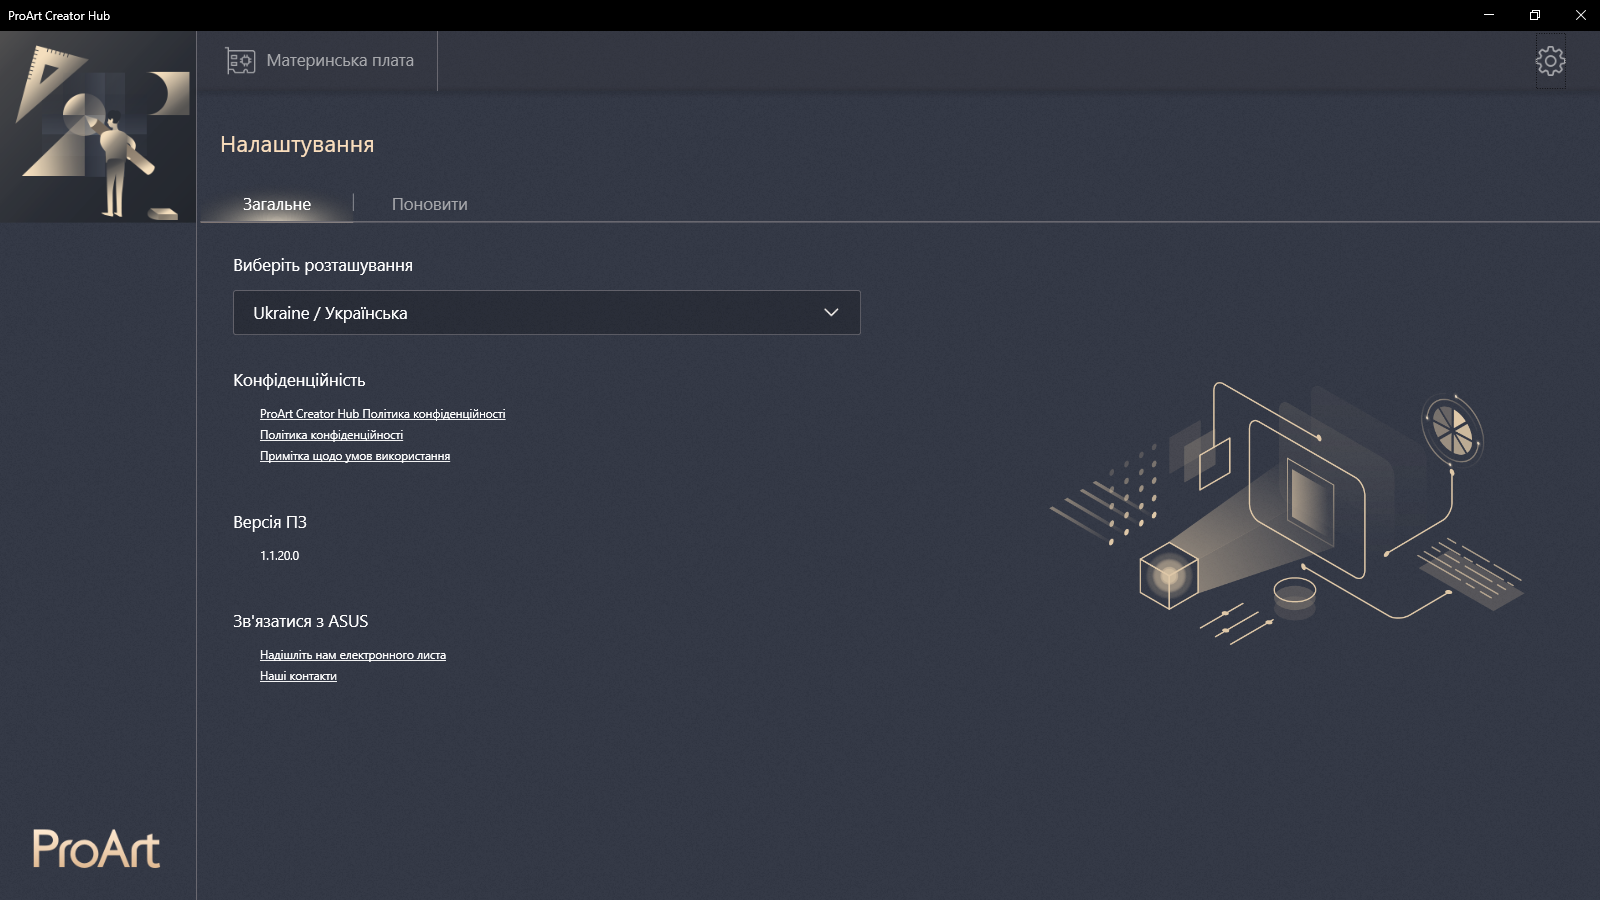Click the ProArt logo at bottom left
Screen dimensions: 1600x900
[97, 848]
